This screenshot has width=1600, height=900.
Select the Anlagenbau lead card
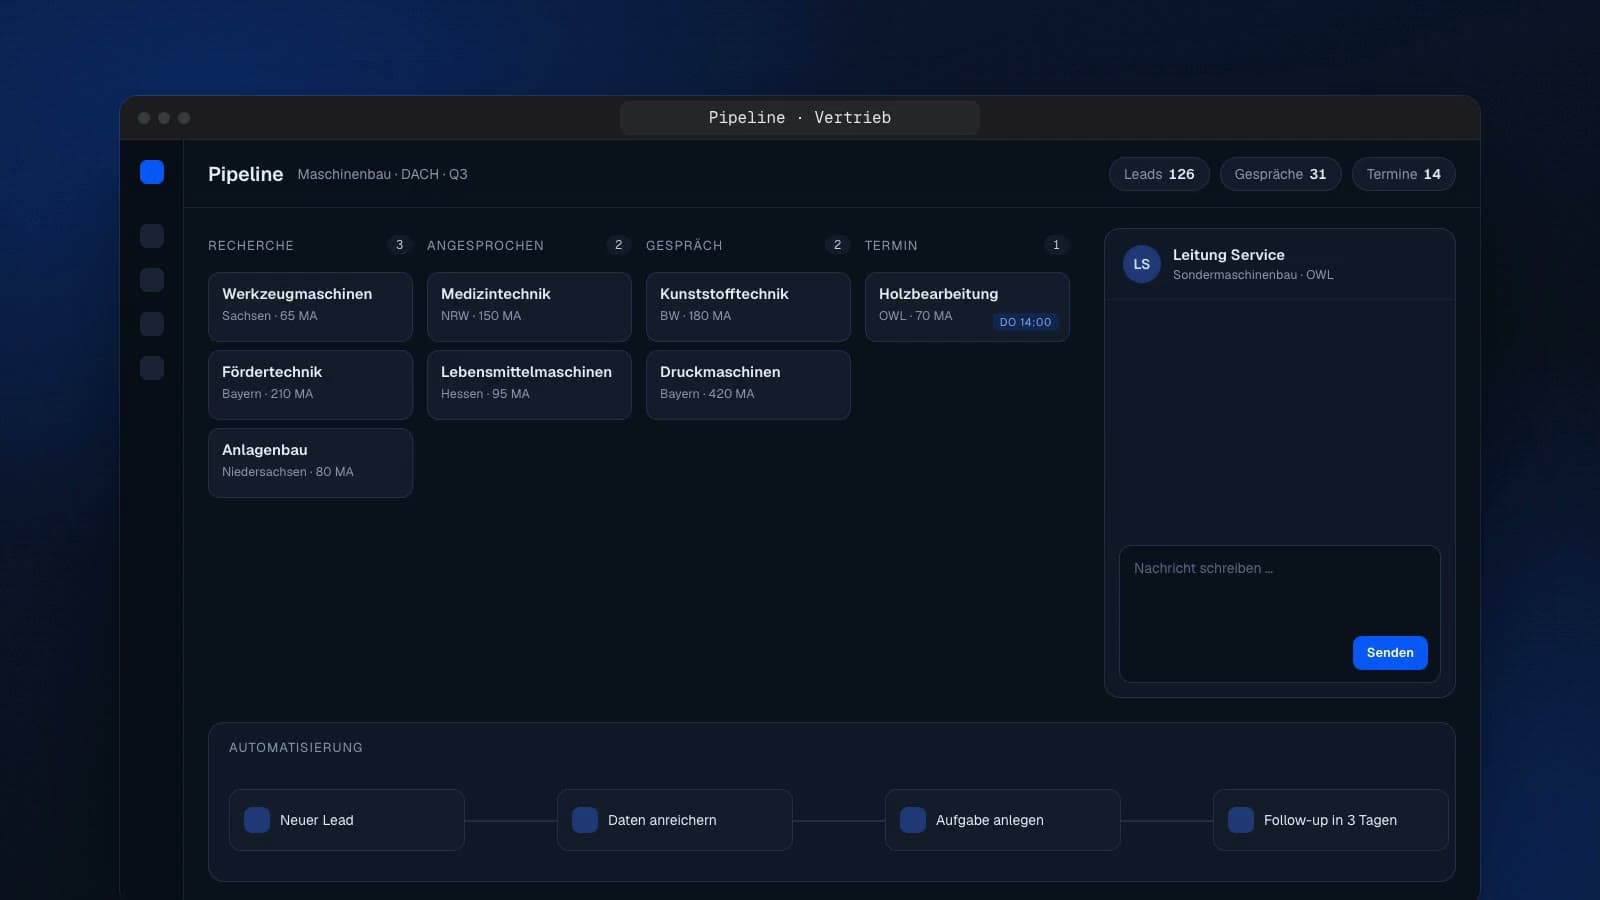310,463
